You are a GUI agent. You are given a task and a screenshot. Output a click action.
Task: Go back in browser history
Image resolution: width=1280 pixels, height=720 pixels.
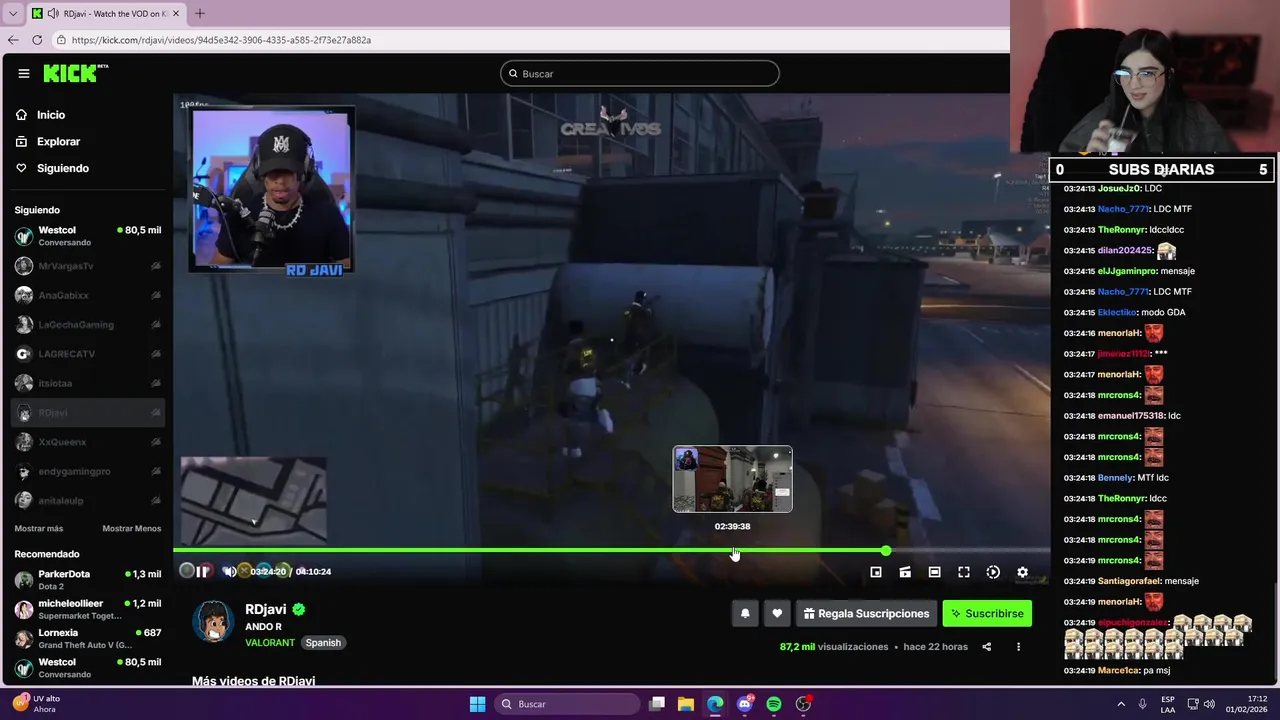[x=13, y=40]
